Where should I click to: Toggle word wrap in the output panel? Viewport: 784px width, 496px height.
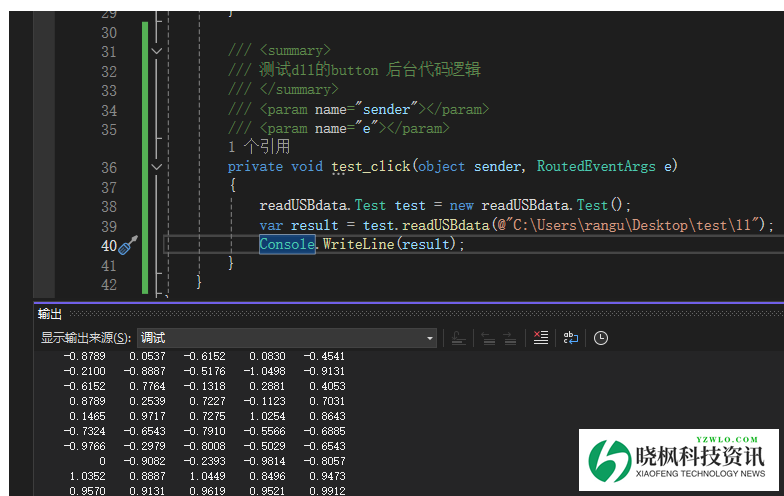point(570,338)
